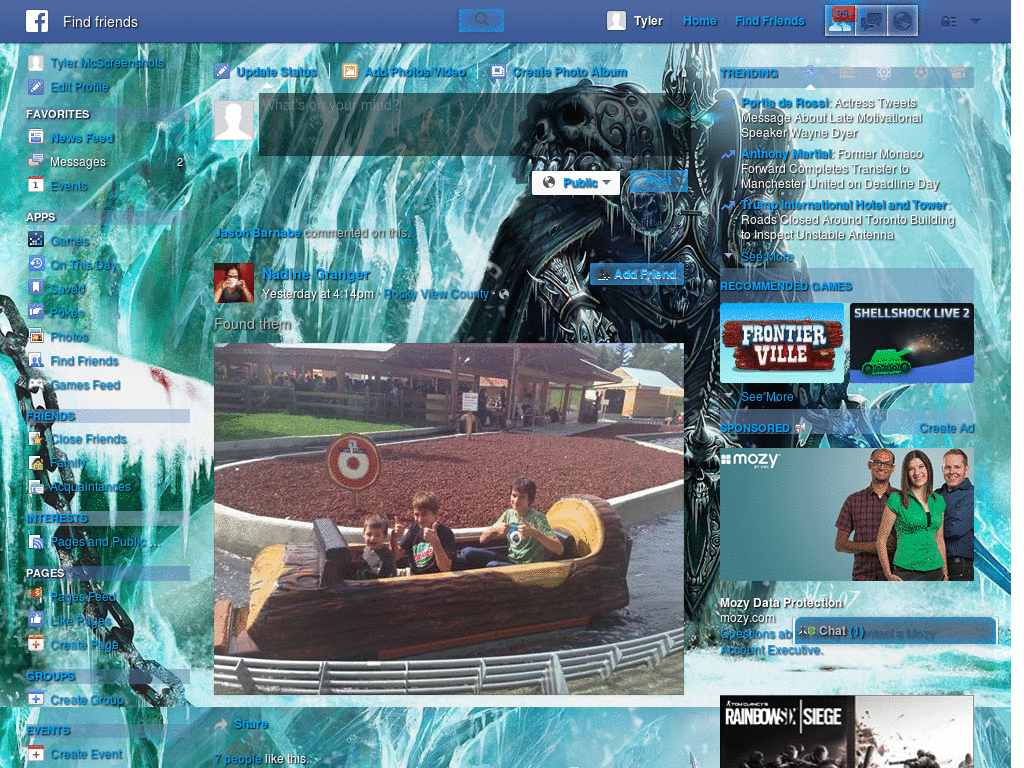Open the notifications globe icon
Viewport: 1024px width, 768px height.
[902, 20]
